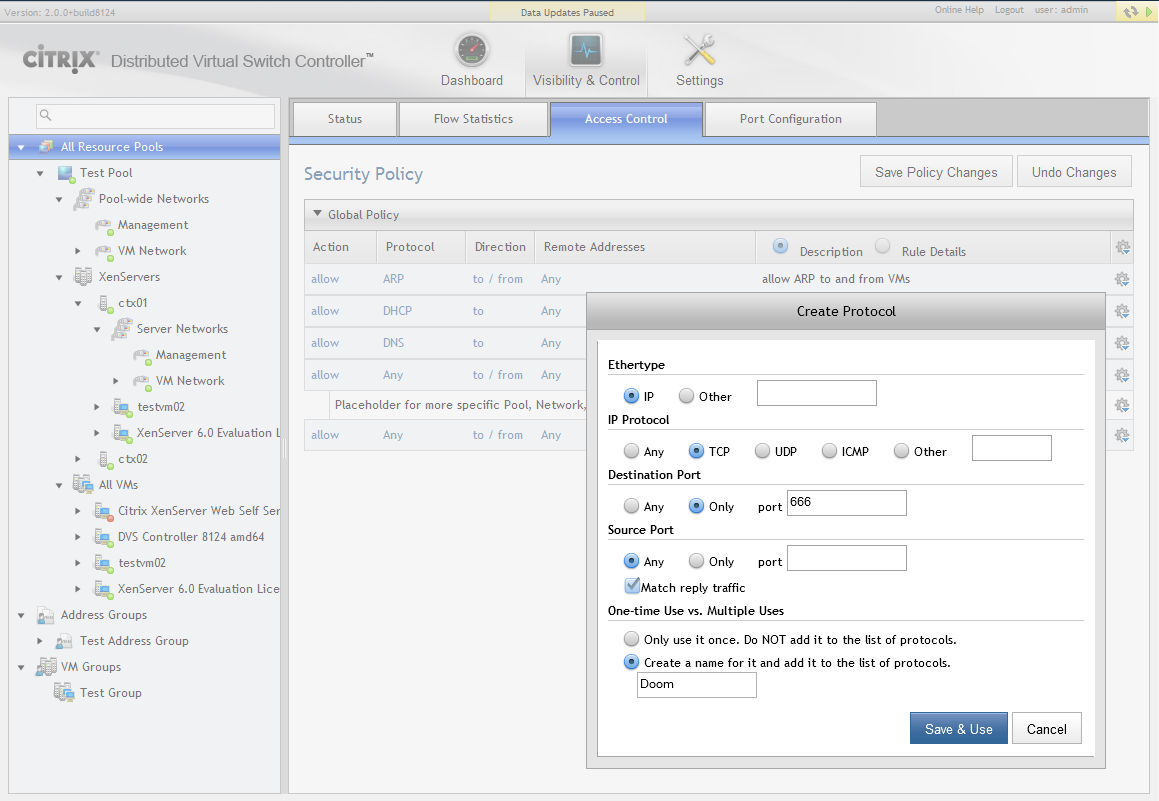Screen dimensions: 1159x801
Task: Select Only use it once option
Action: 631,639
